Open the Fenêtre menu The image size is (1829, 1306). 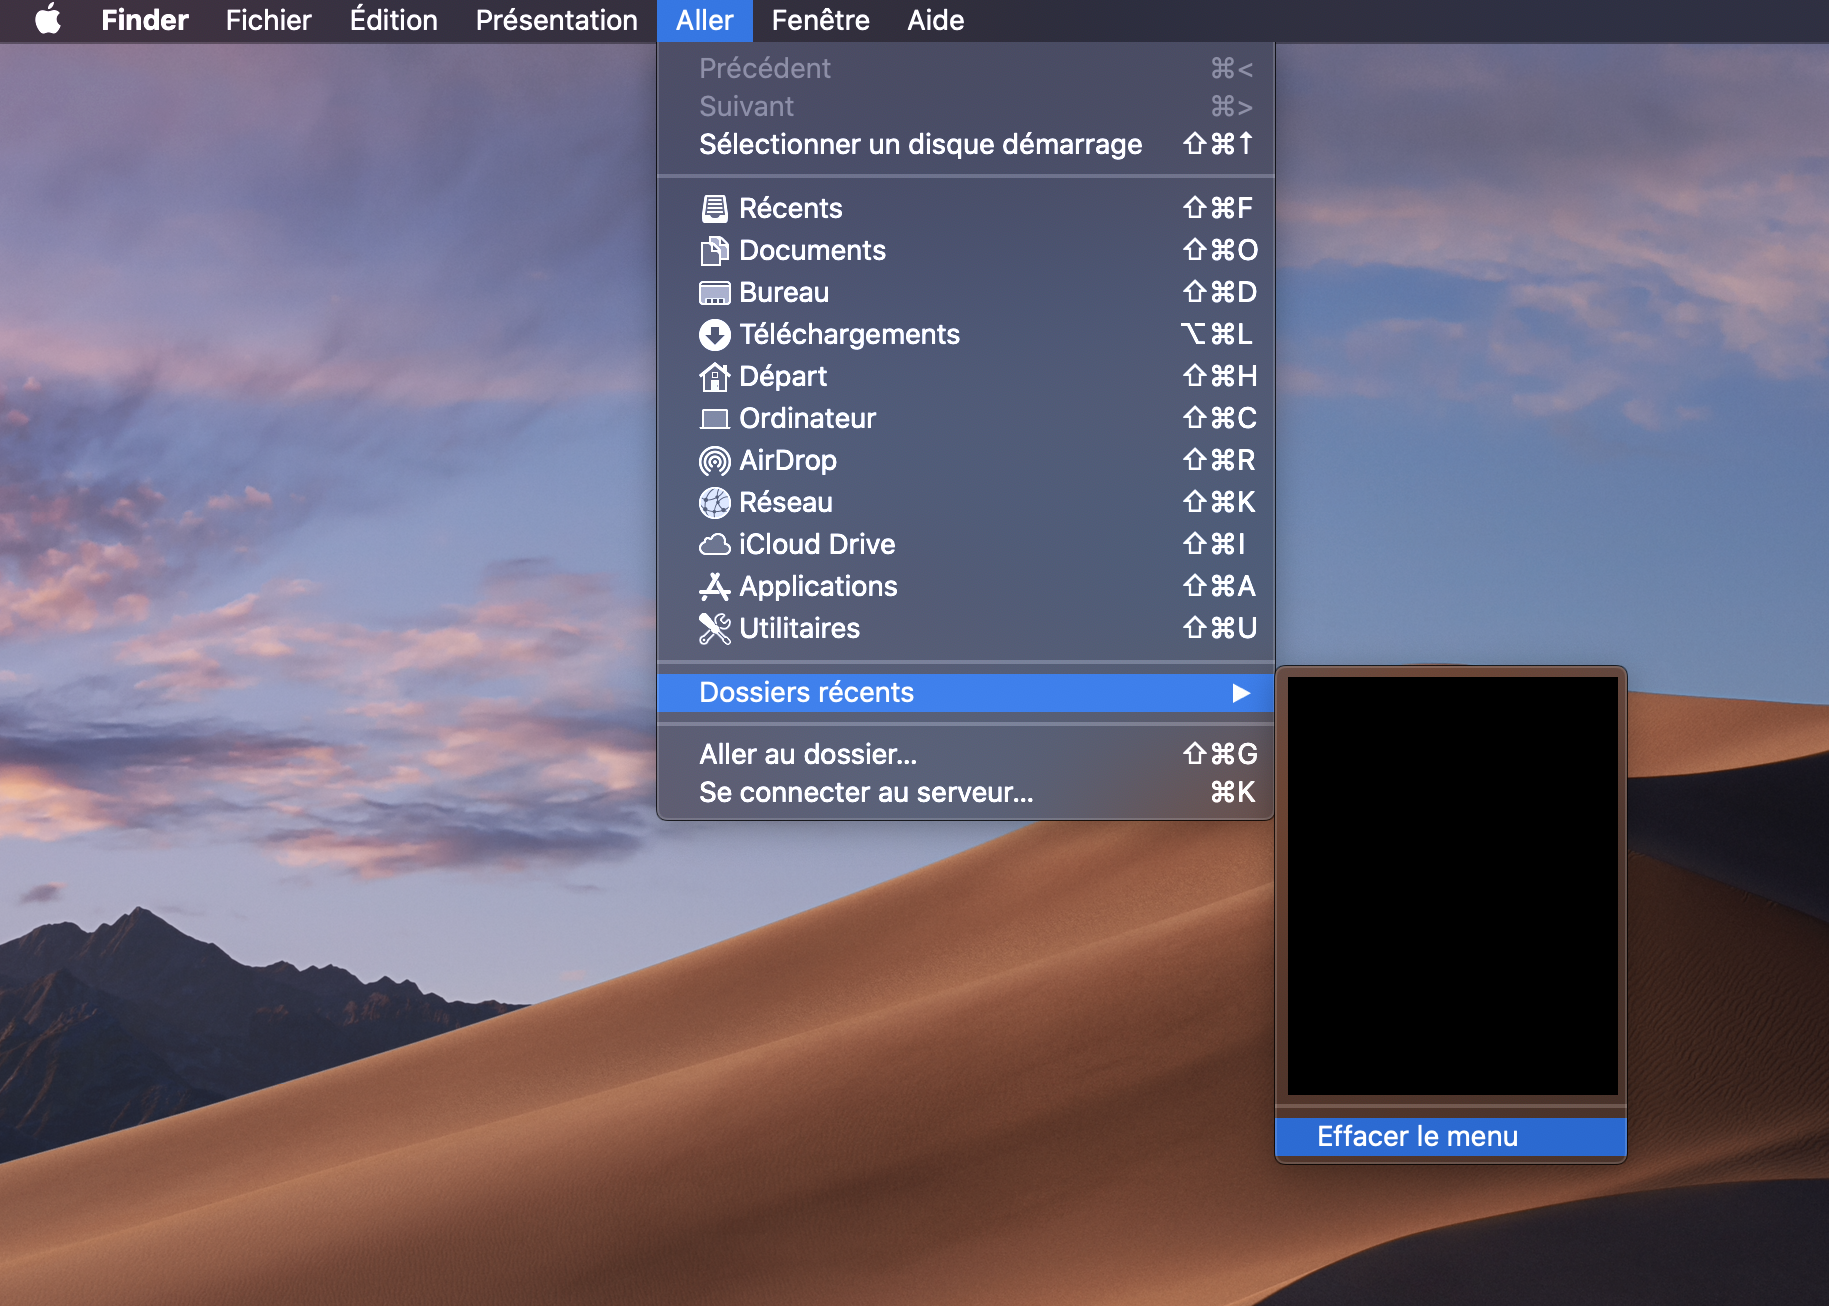tap(820, 20)
